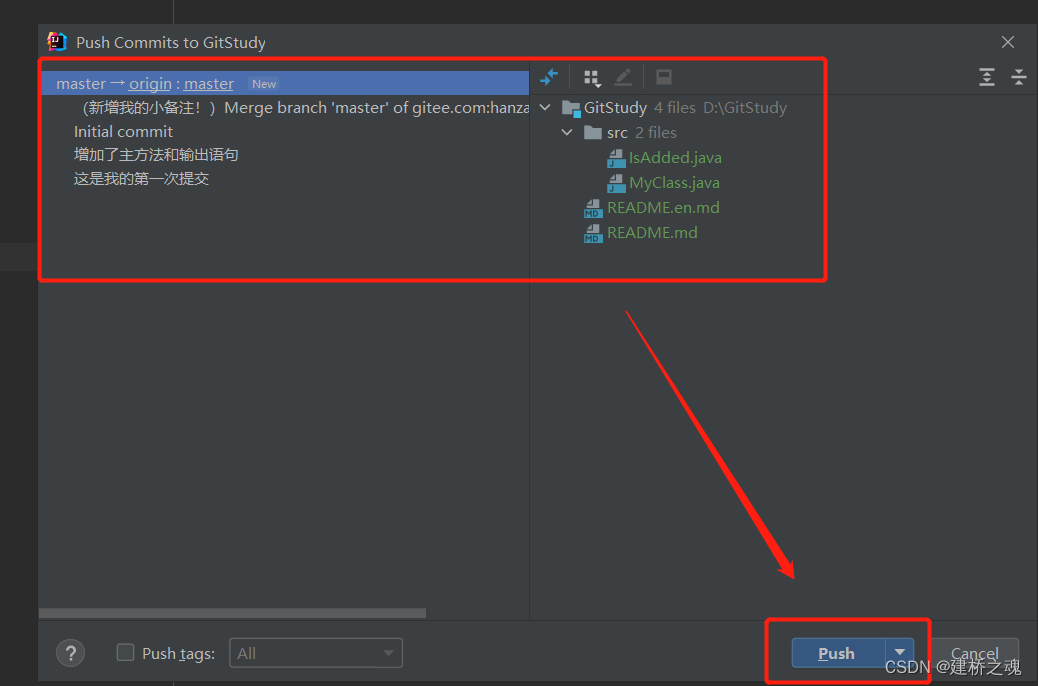Click the Expand All icon

pyautogui.click(x=986, y=77)
